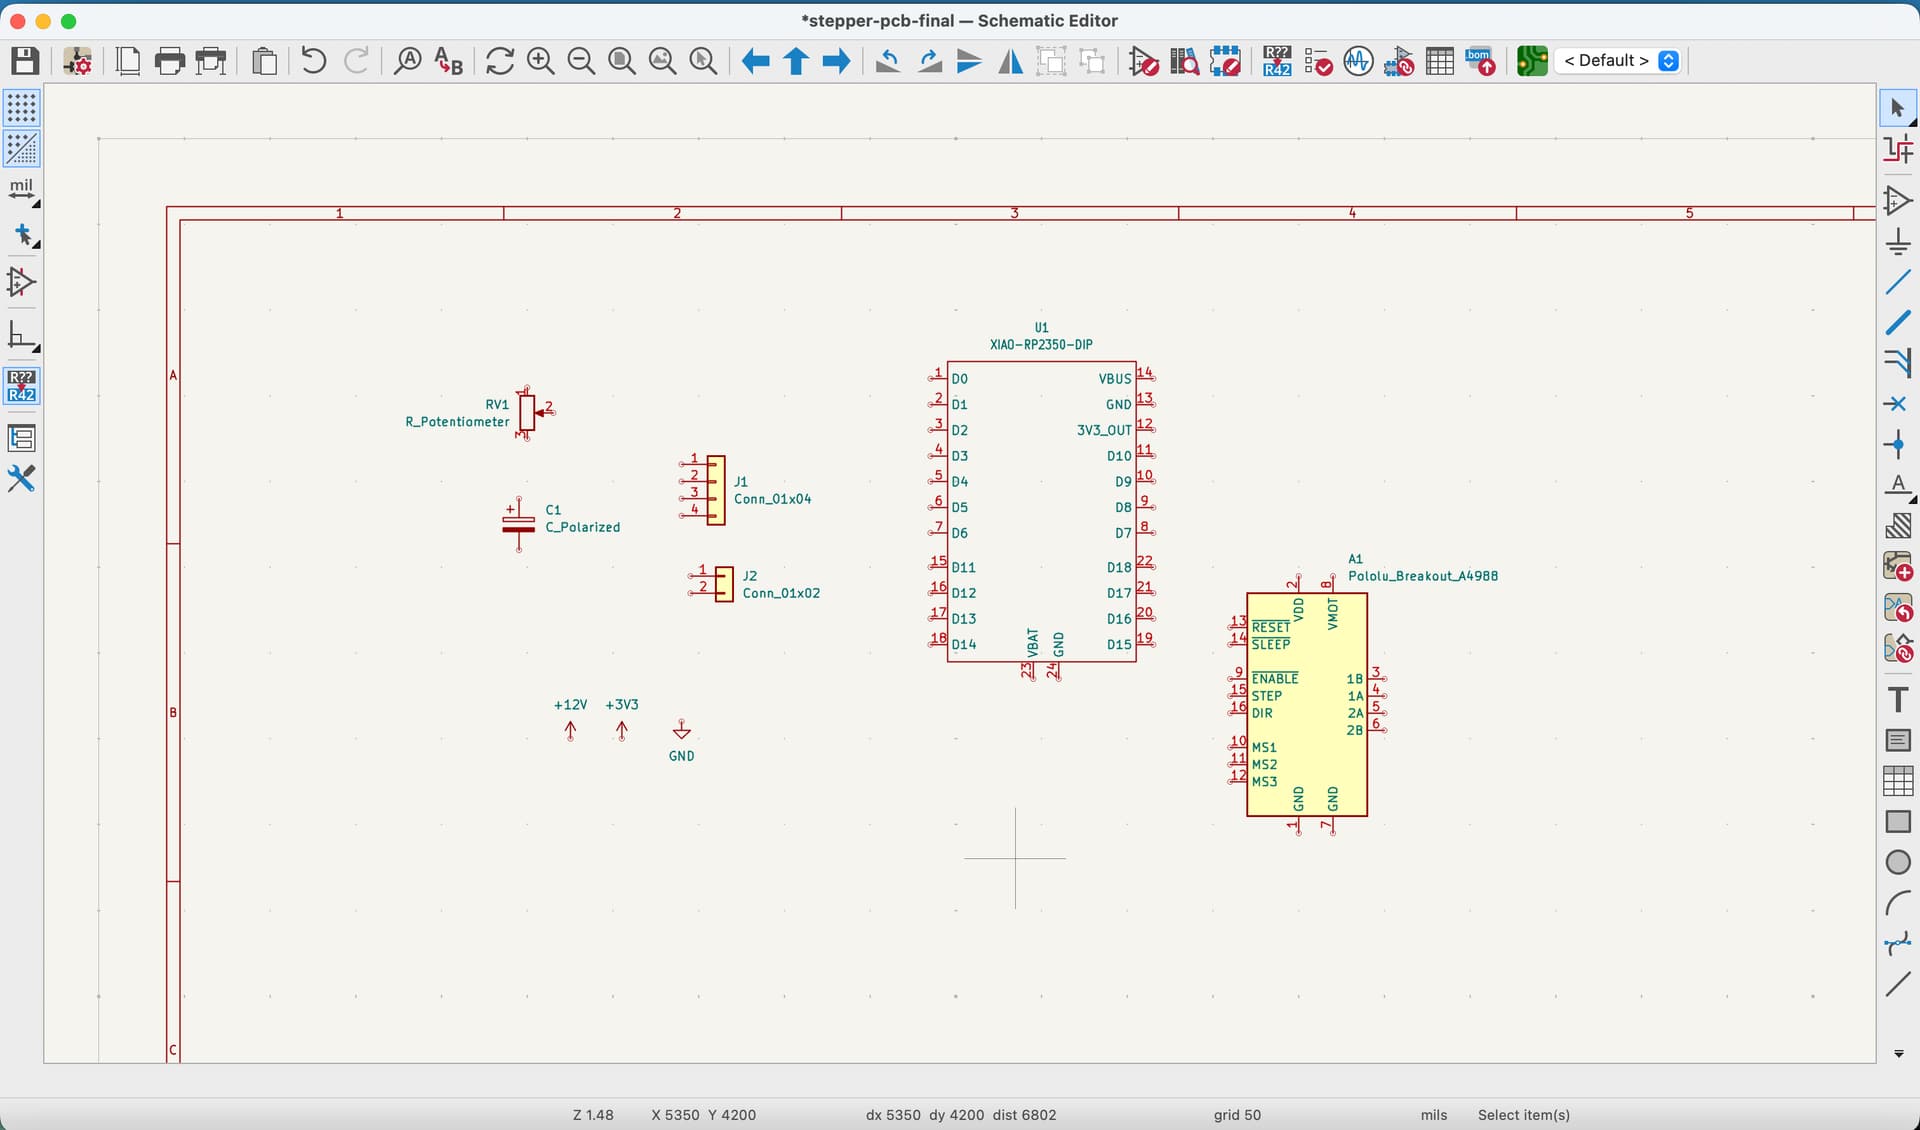
Task: Select the Place Power Symbols tool
Action: pos(1898,242)
